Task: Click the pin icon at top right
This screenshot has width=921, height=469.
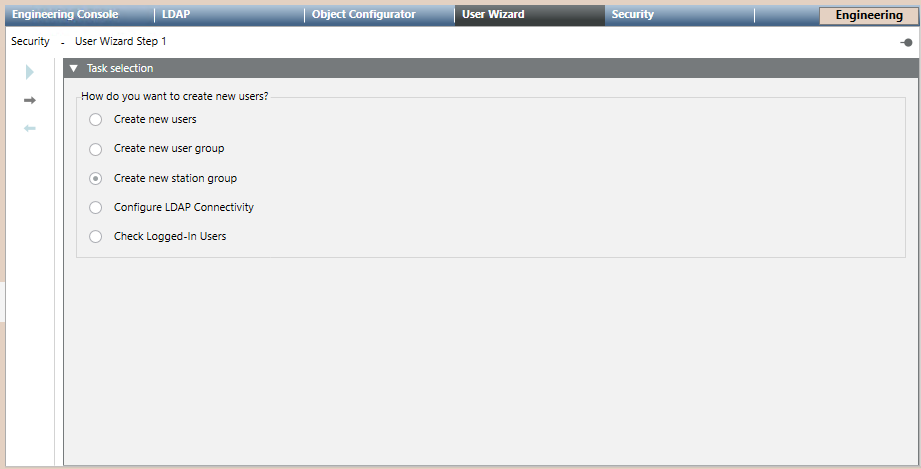Action: (906, 42)
